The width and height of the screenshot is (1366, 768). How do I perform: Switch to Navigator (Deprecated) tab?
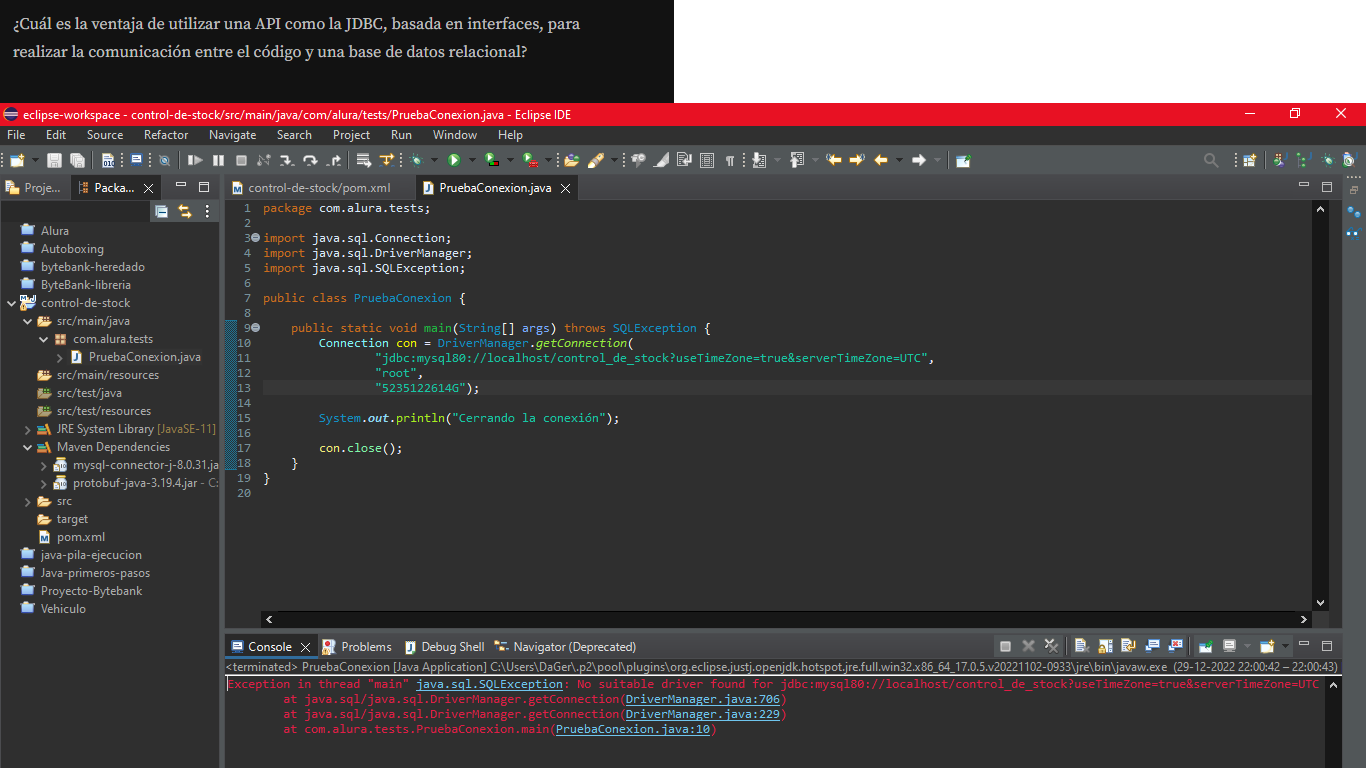tap(565, 647)
